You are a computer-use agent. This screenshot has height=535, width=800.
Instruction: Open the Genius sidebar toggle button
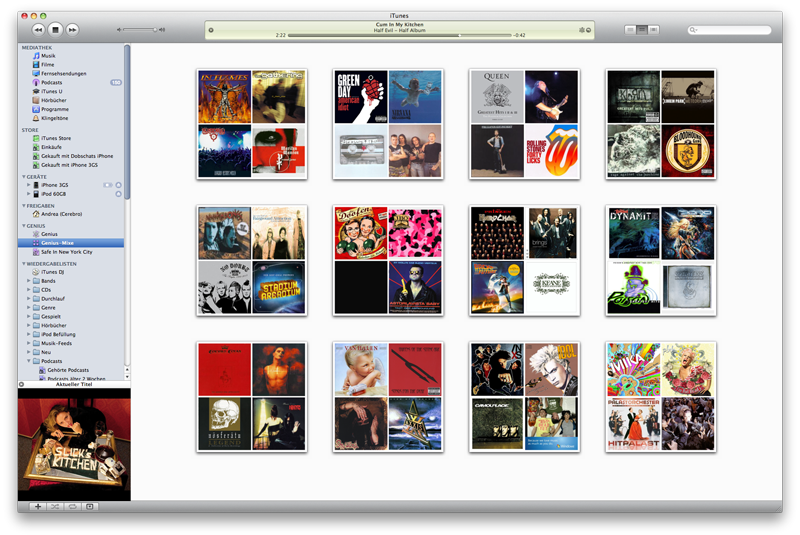[90, 506]
